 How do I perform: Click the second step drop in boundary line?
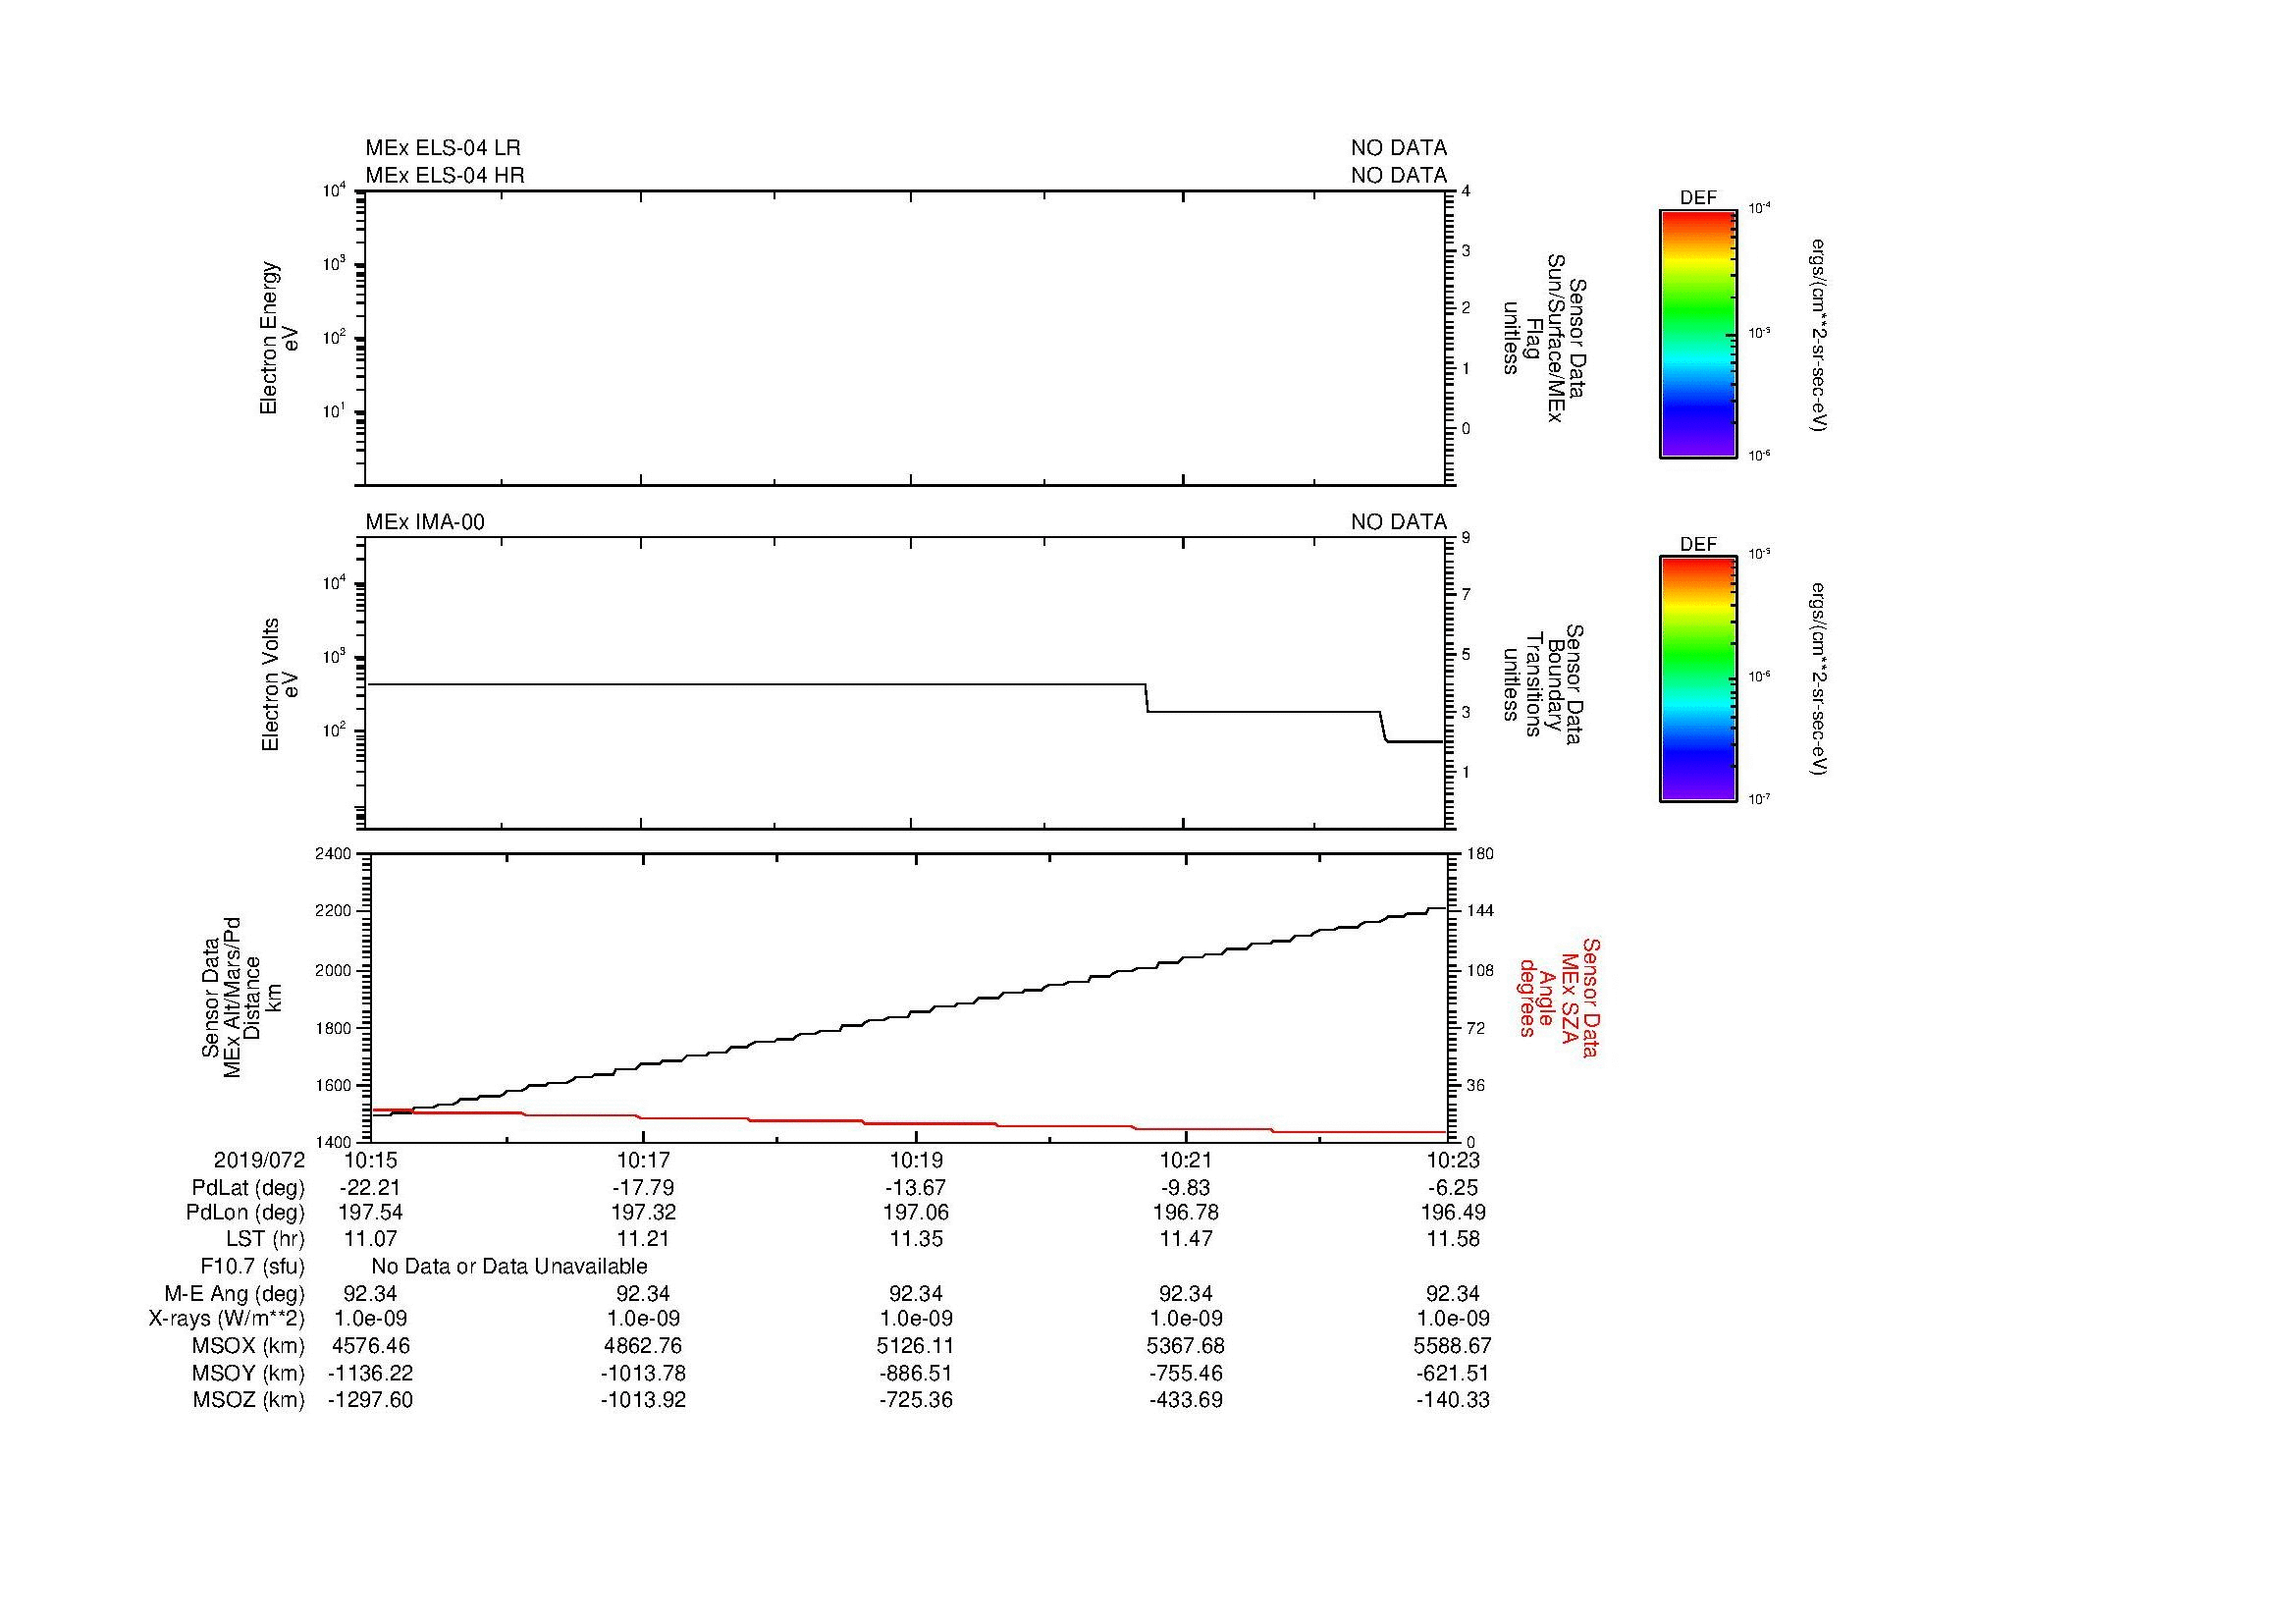point(1383,727)
